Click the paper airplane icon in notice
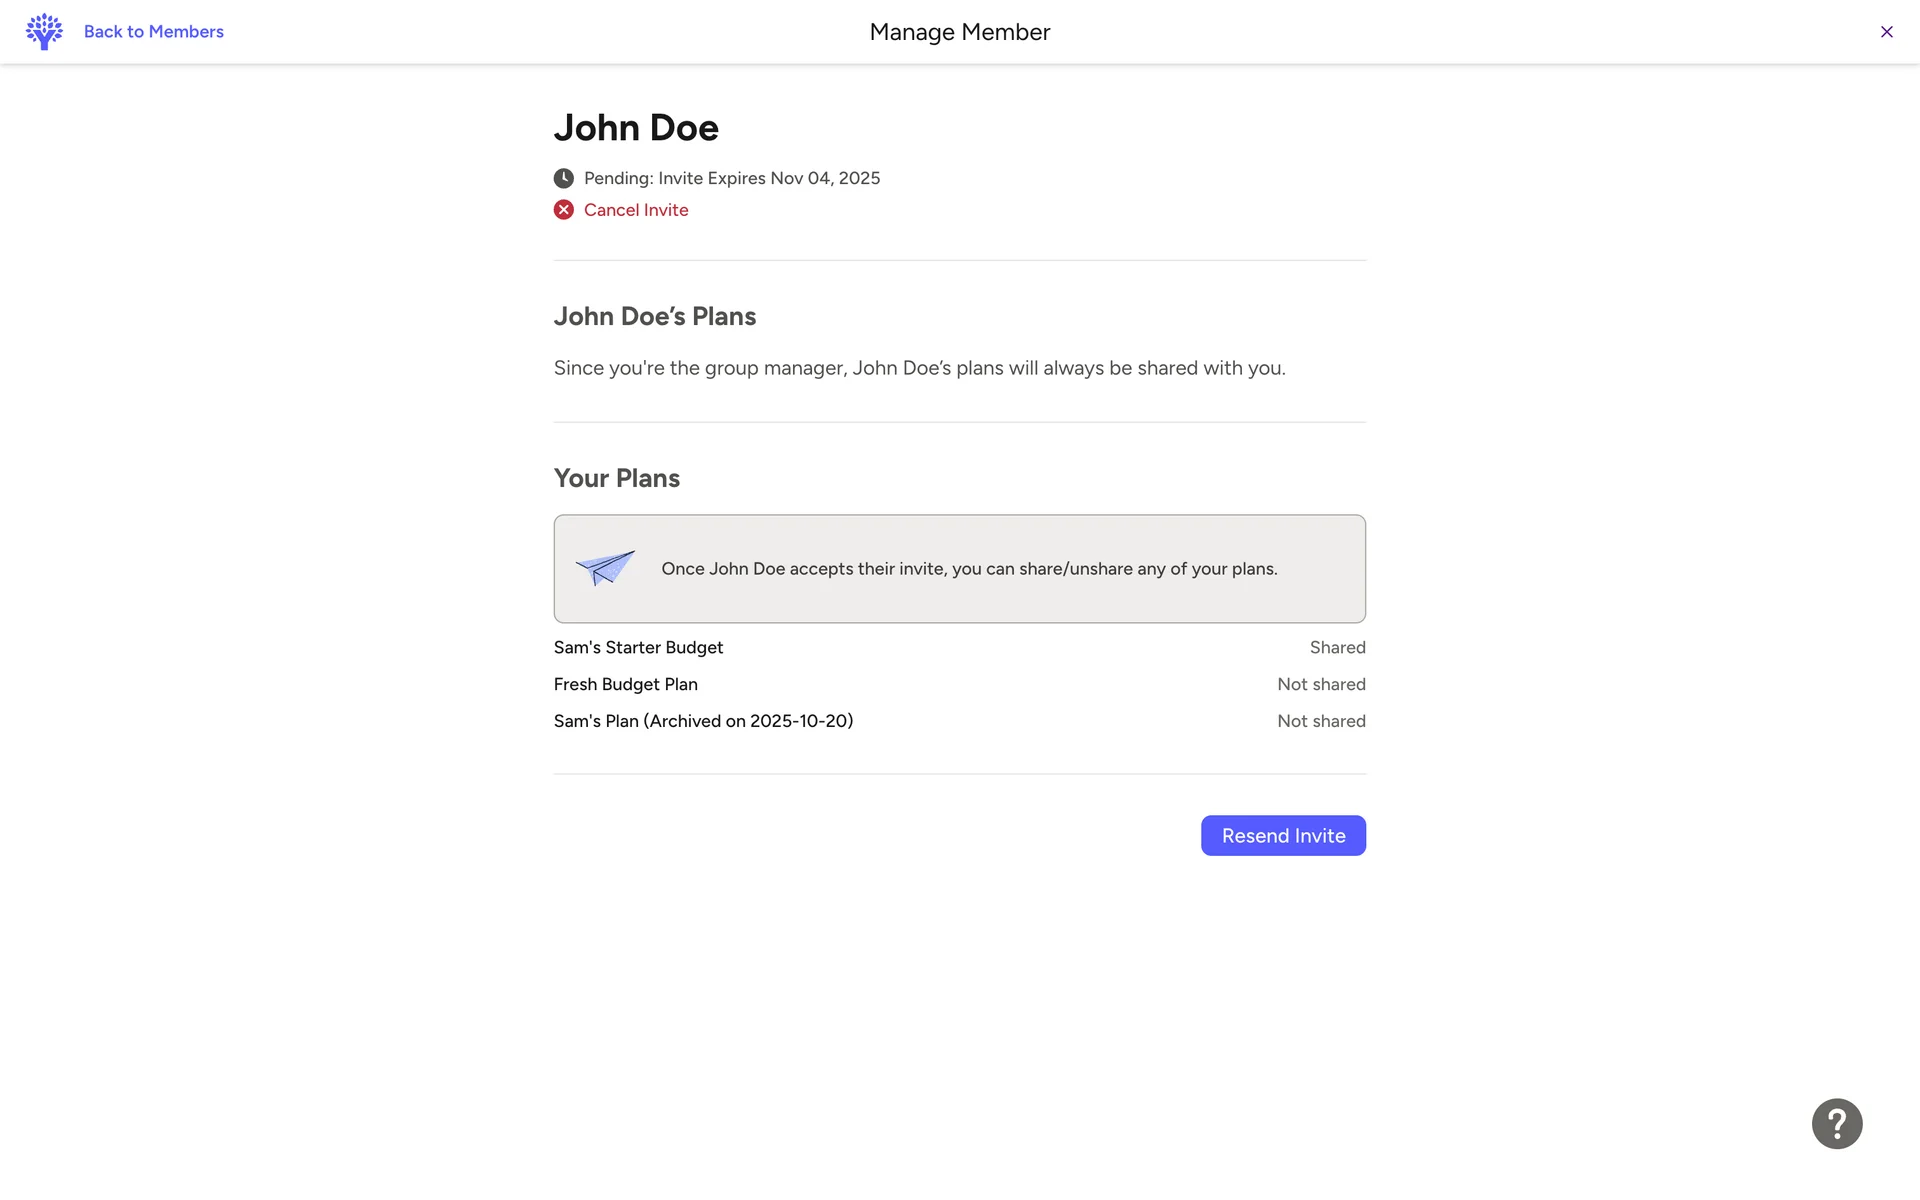1920x1200 pixels. [x=605, y=568]
